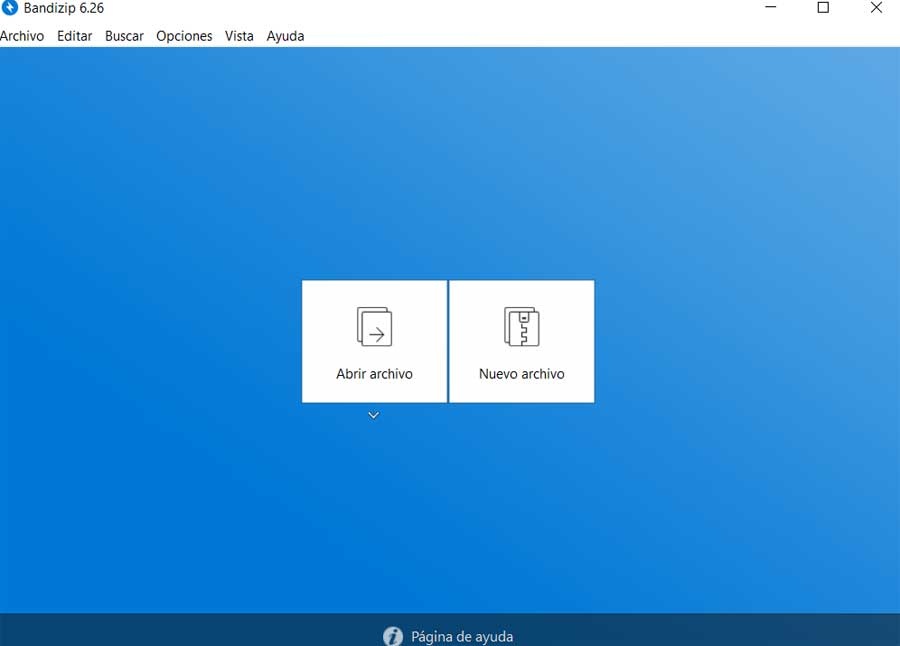Viewport: 900px width, 646px height.
Task: Expand recent files chevron below Abrir archivo
Action: (x=374, y=415)
